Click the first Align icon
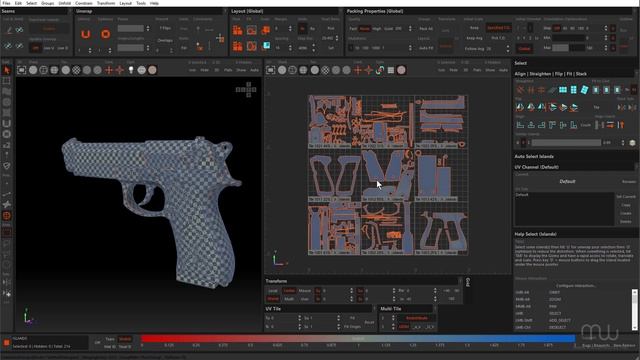The image size is (640, 360). [520, 125]
